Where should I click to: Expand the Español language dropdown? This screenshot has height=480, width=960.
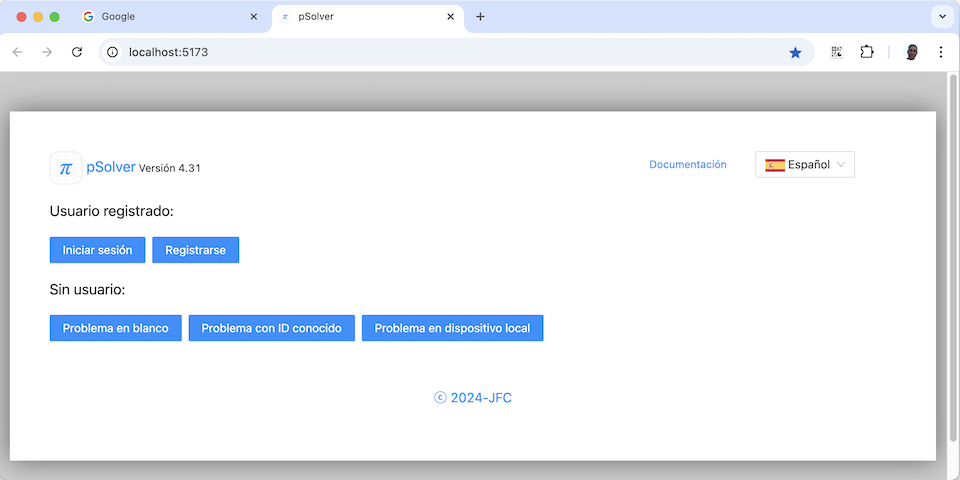[805, 165]
